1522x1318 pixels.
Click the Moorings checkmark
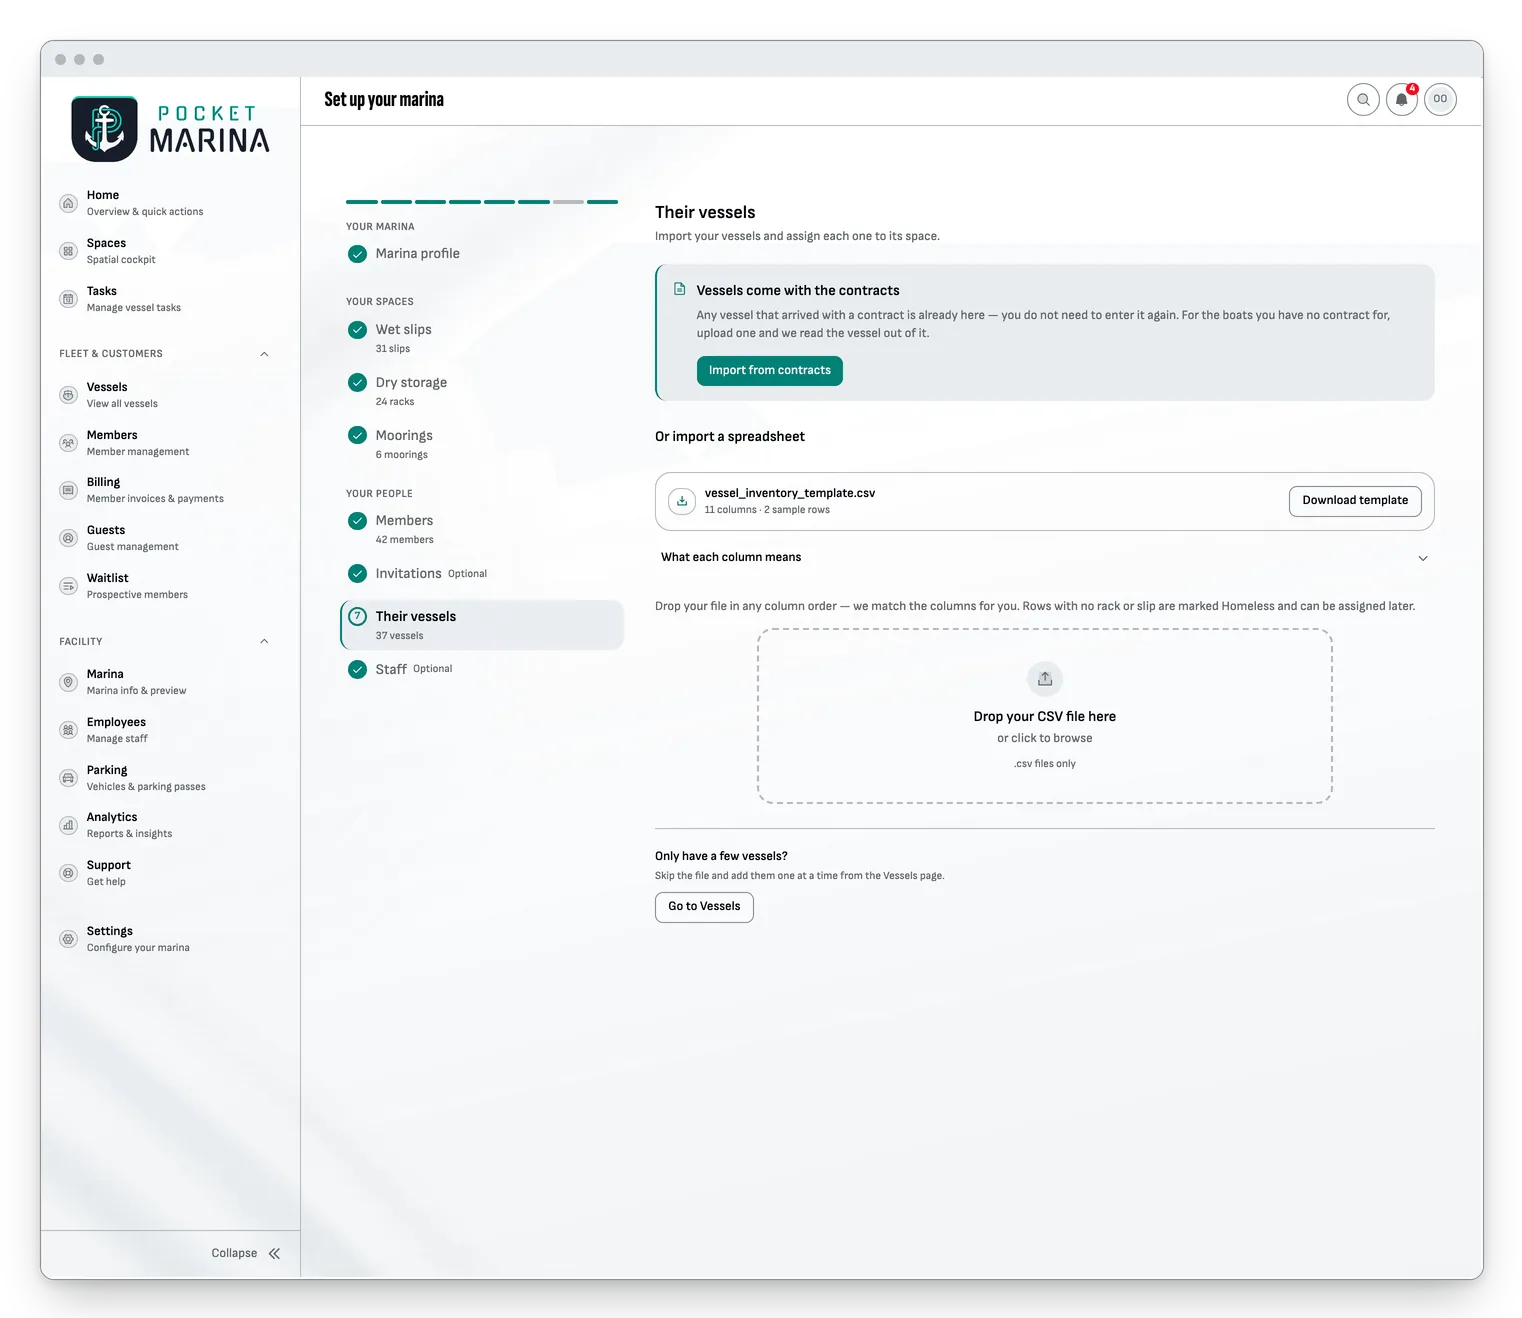[x=357, y=435]
